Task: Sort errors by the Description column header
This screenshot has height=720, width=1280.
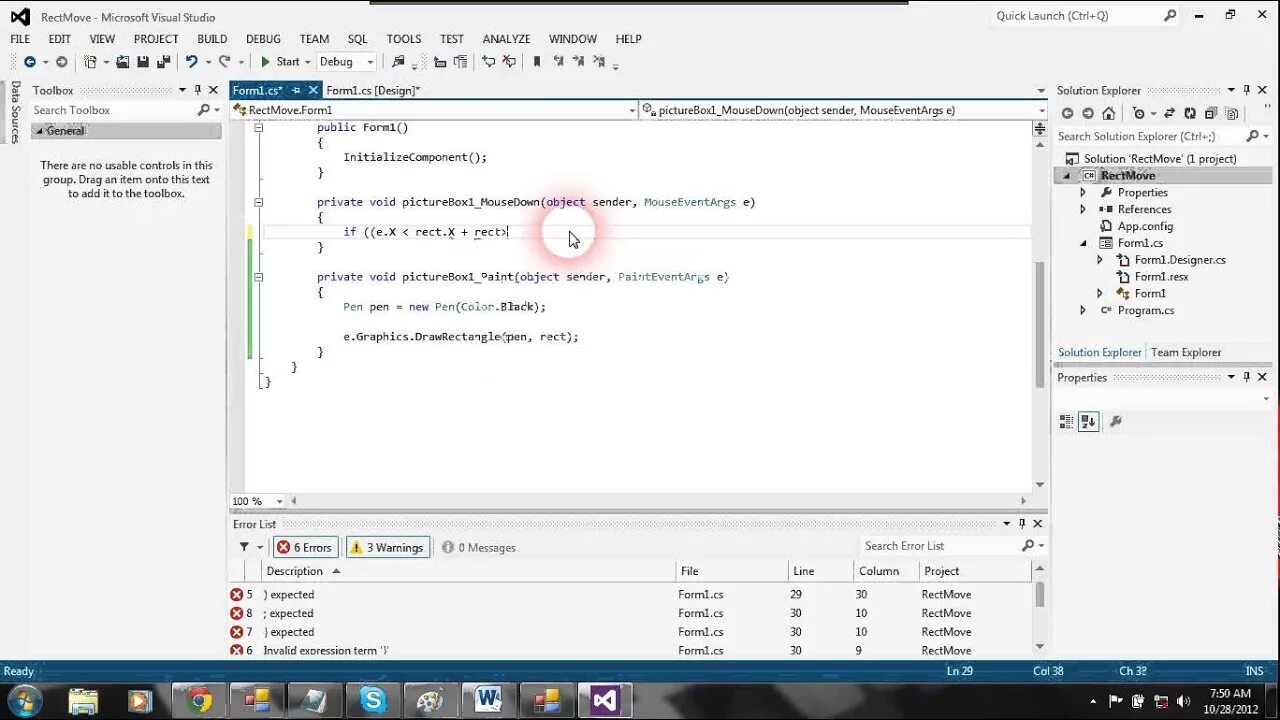Action: point(469,571)
